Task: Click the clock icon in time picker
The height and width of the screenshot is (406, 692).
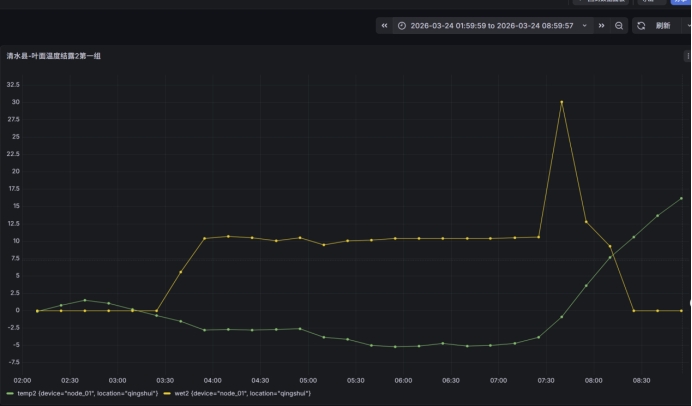Action: coord(402,26)
